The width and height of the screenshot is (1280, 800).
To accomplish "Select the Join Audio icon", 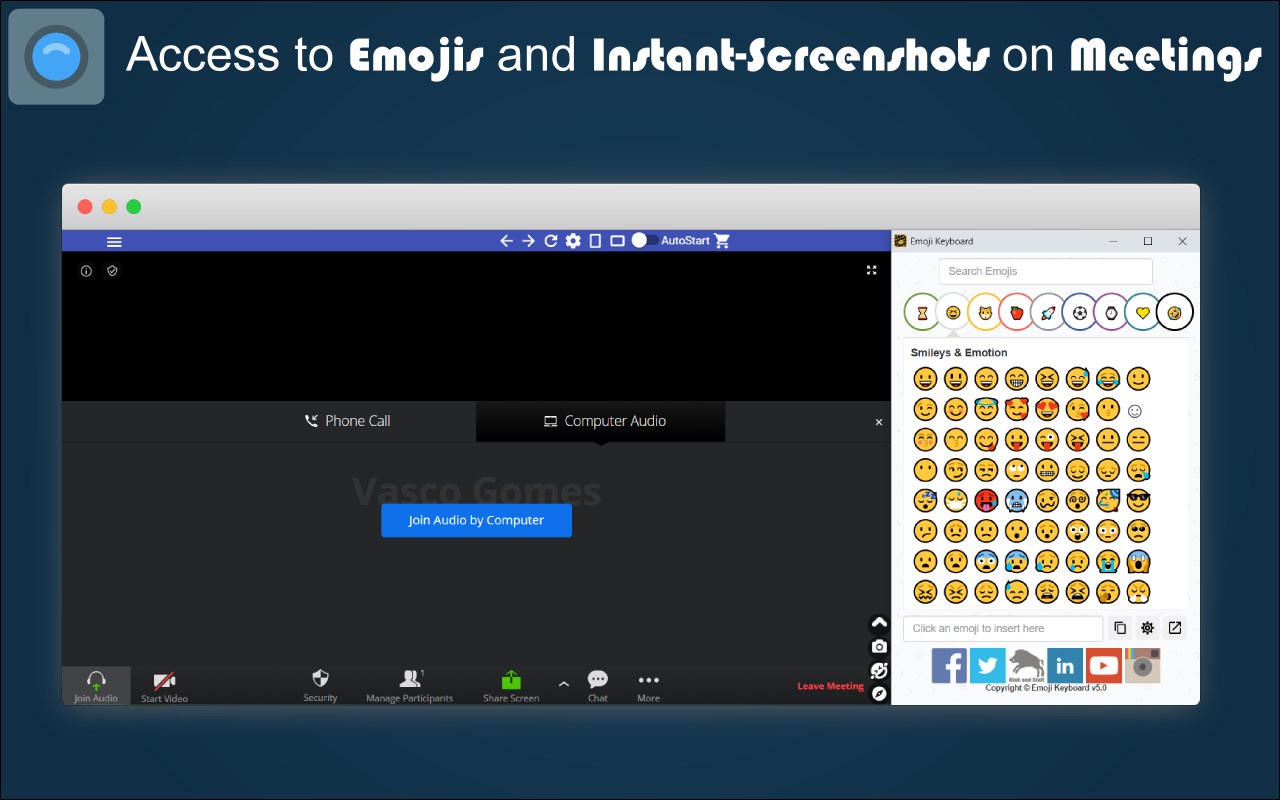I will click(96, 685).
